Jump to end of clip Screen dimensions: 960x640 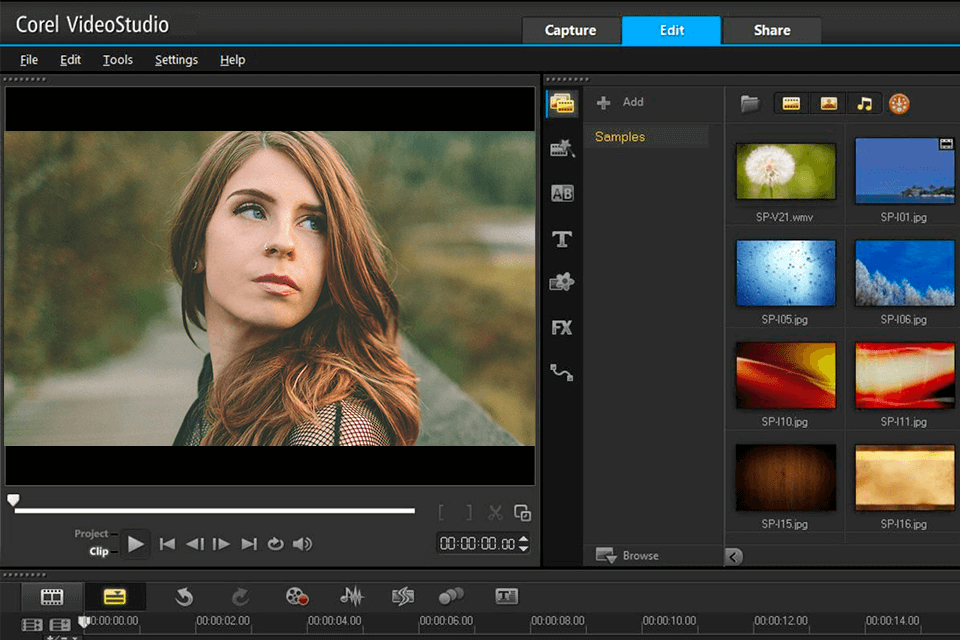(x=249, y=544)
